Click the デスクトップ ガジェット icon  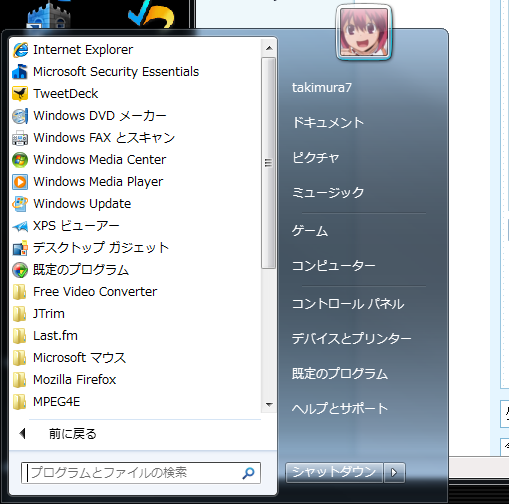[20, 248]
